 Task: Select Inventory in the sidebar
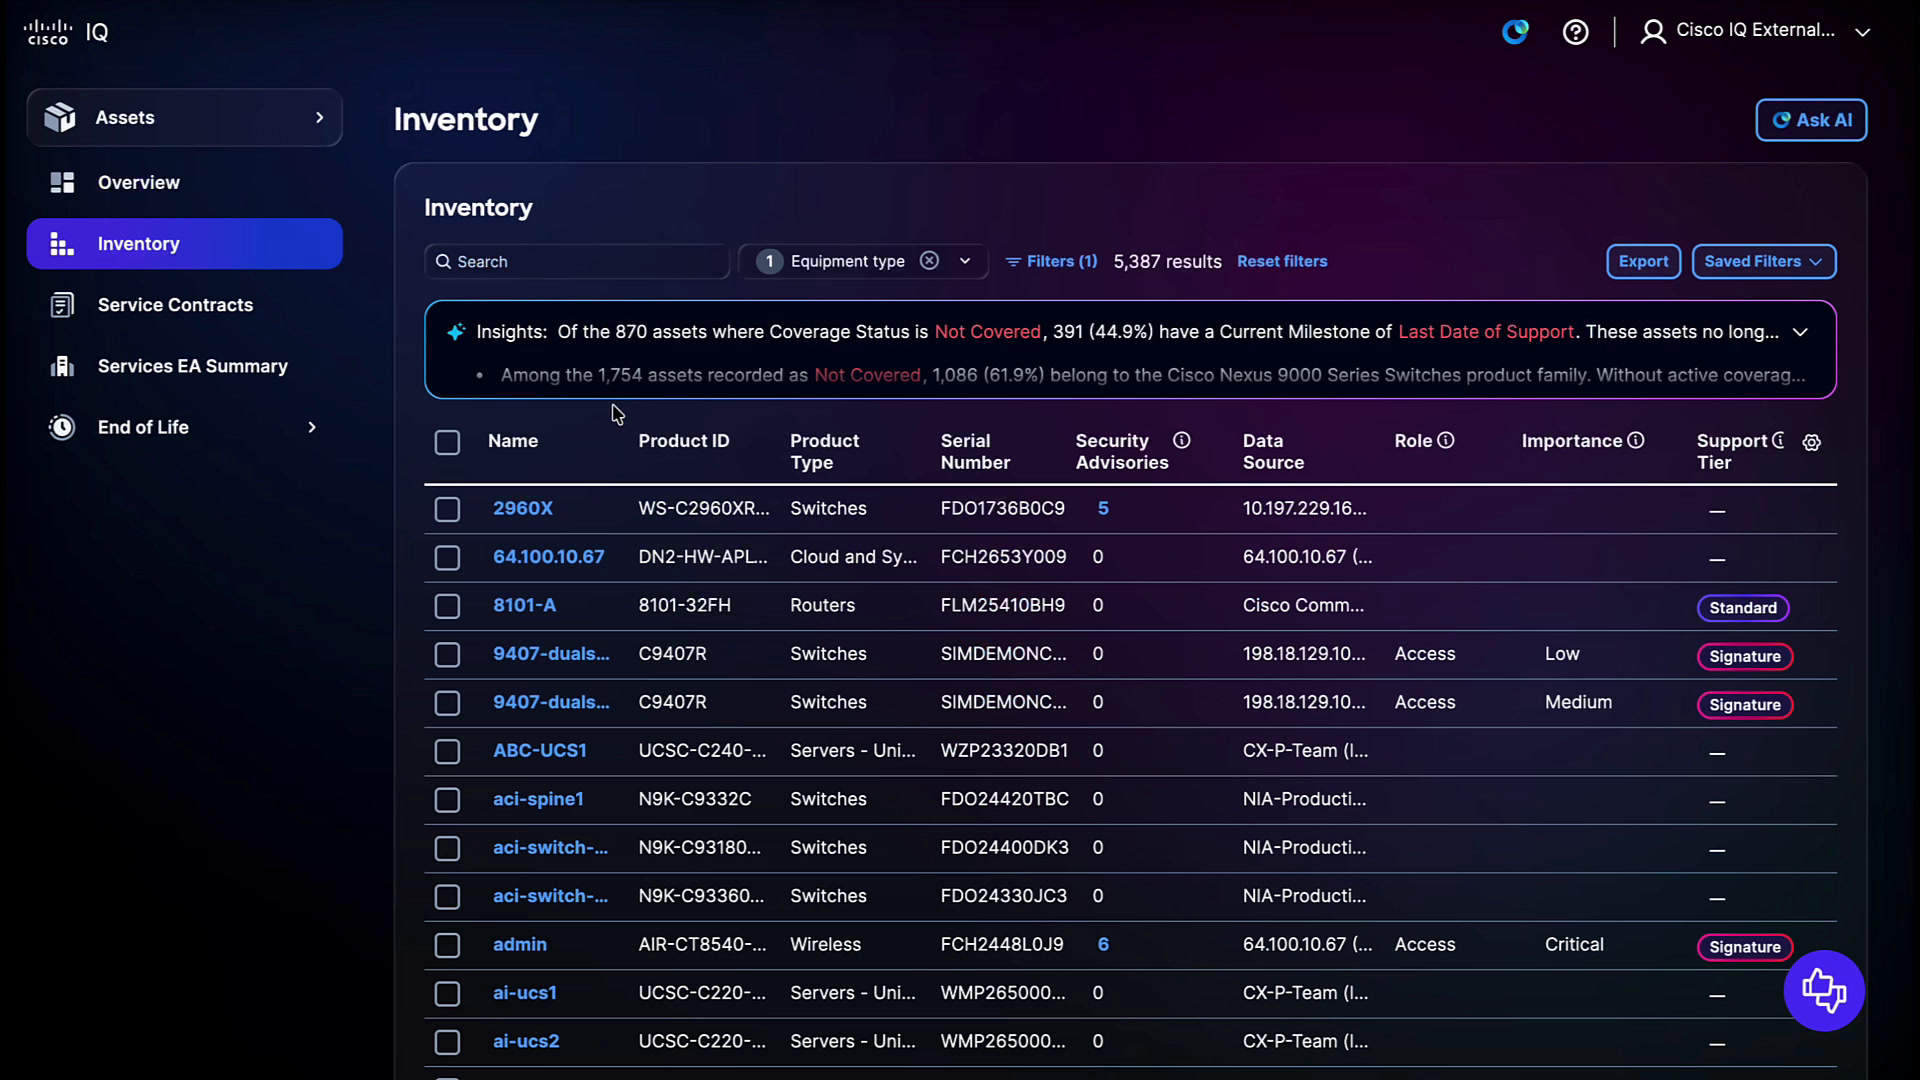tap(185, 243)
